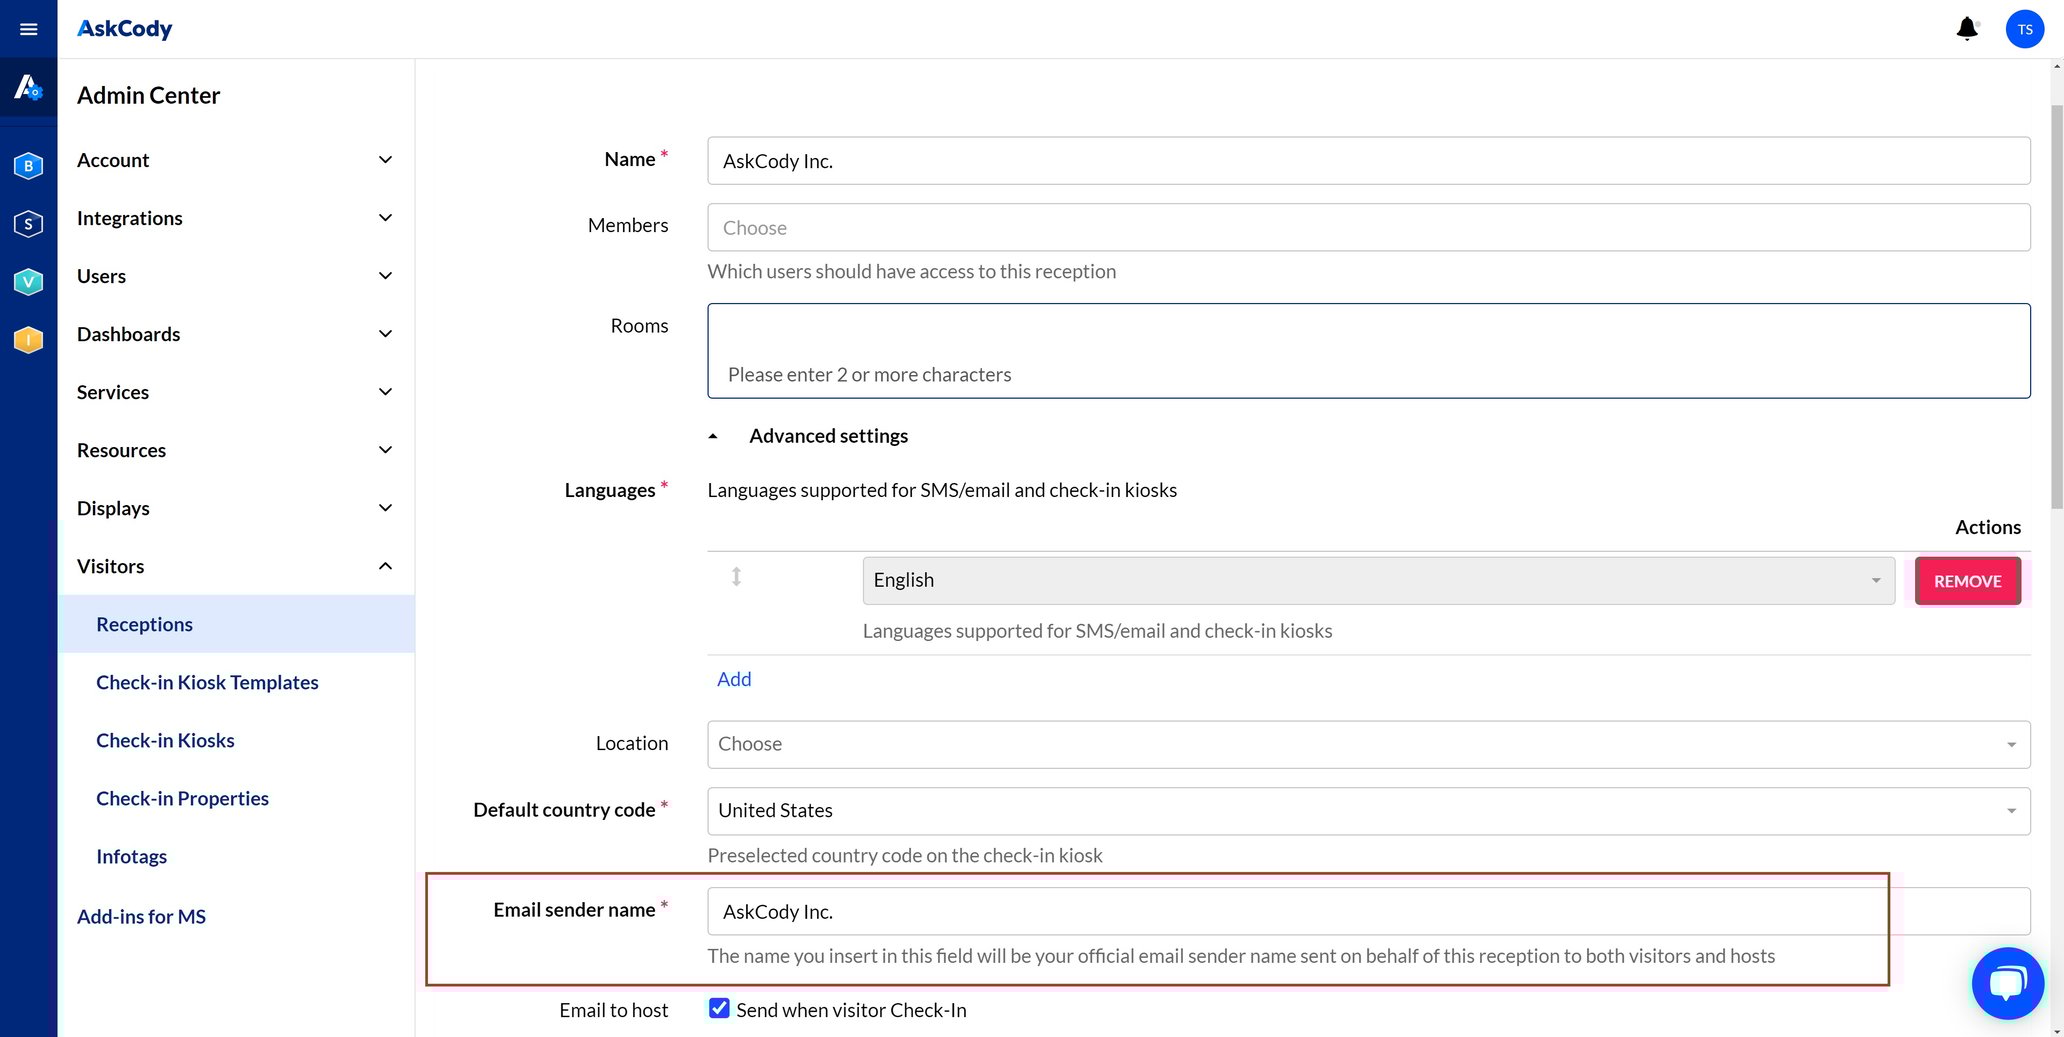The height and width of the screenshot is (1037, 2064).
Task: Open the blue B Bookings module icon
Action: [x=27, y=166]
